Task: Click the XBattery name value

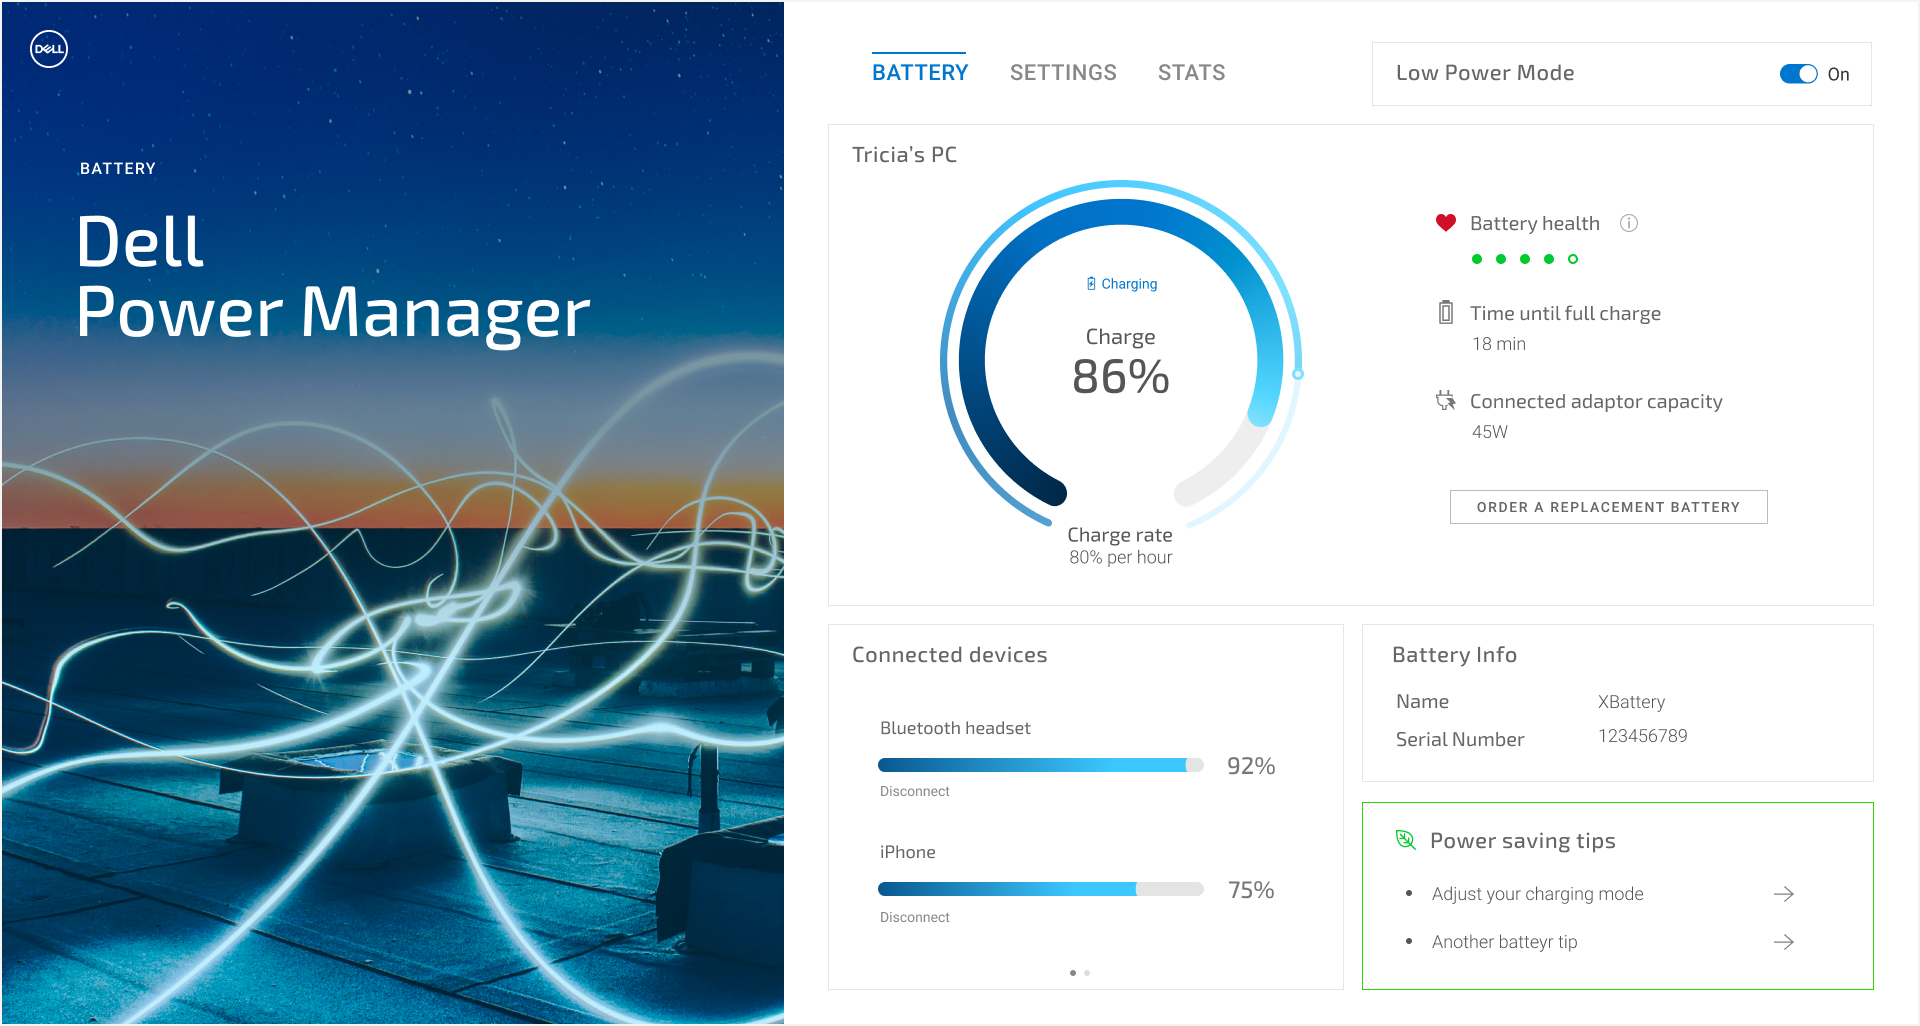Action: point(1631,702)
